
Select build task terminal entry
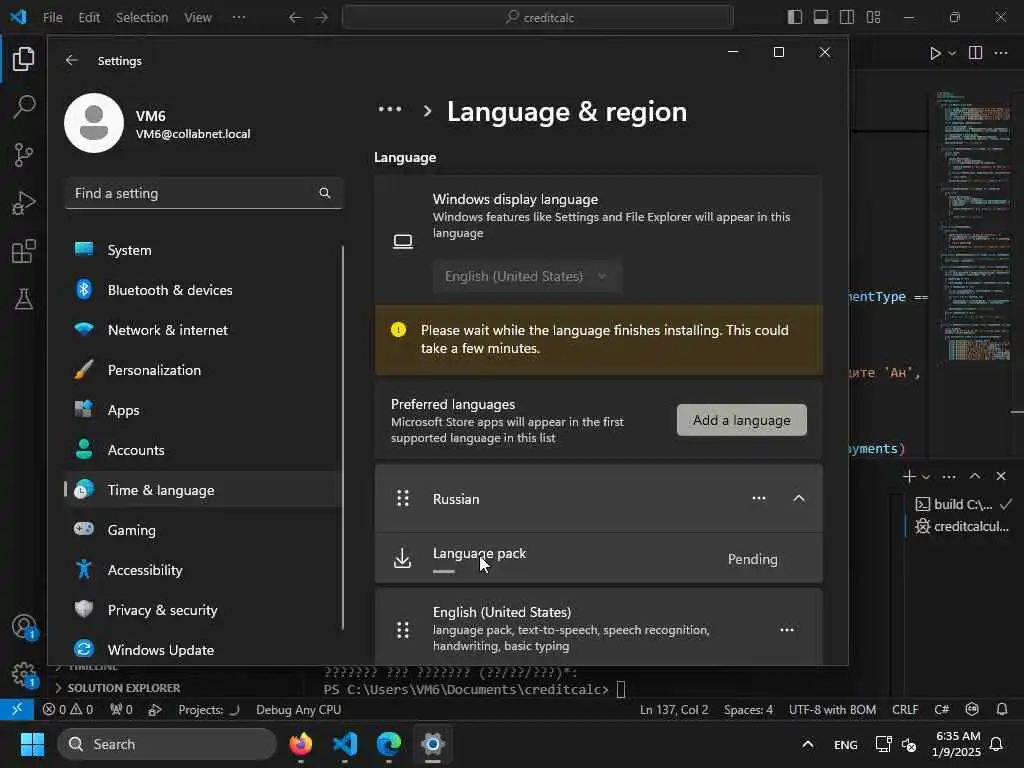pos(964,504)
